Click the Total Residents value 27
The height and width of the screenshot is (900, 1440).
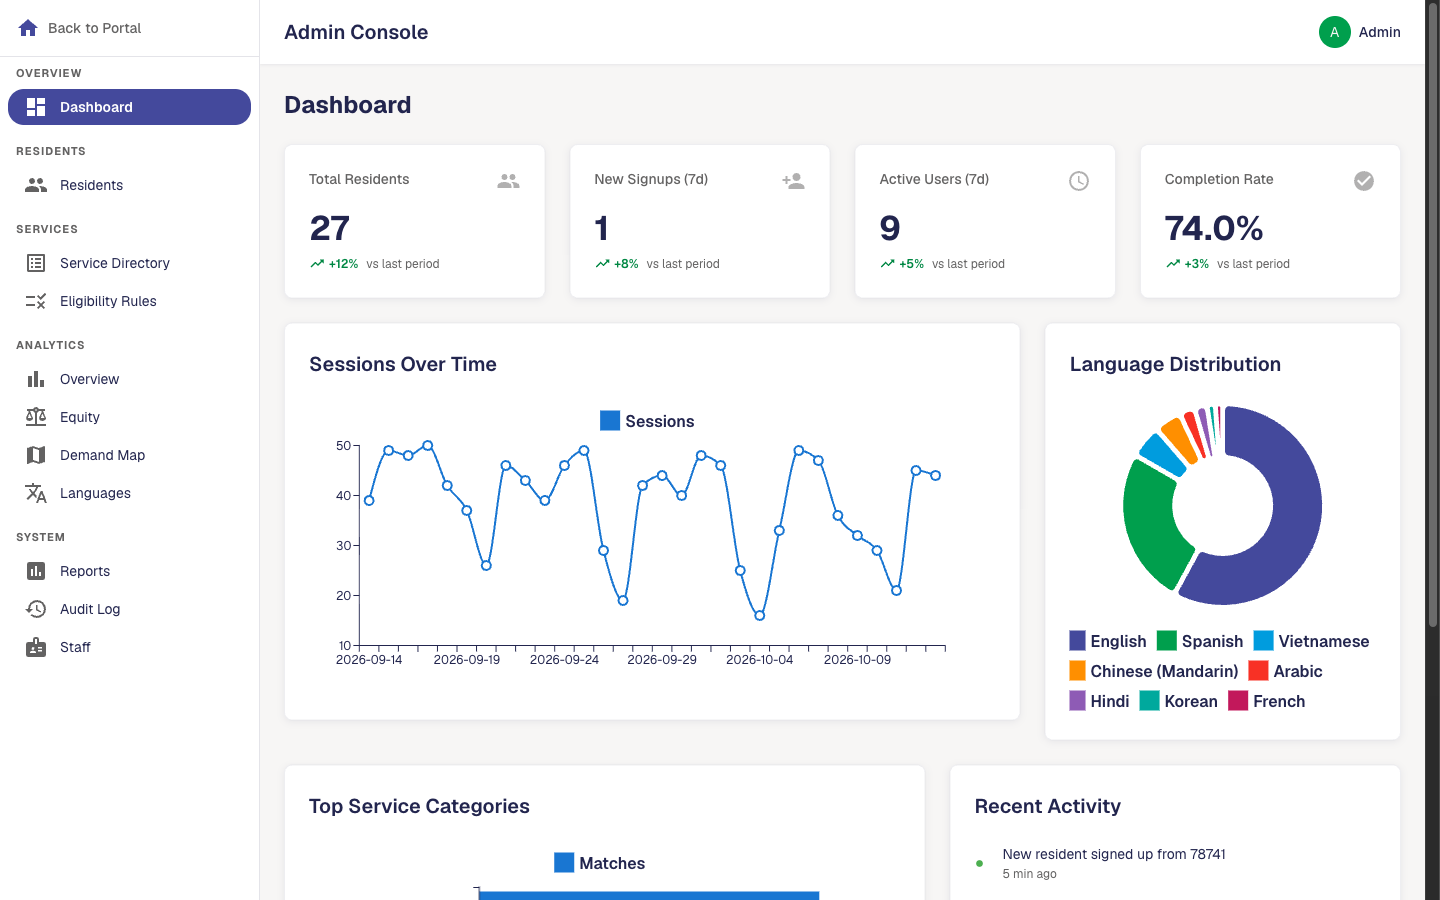tap(330, 228)
